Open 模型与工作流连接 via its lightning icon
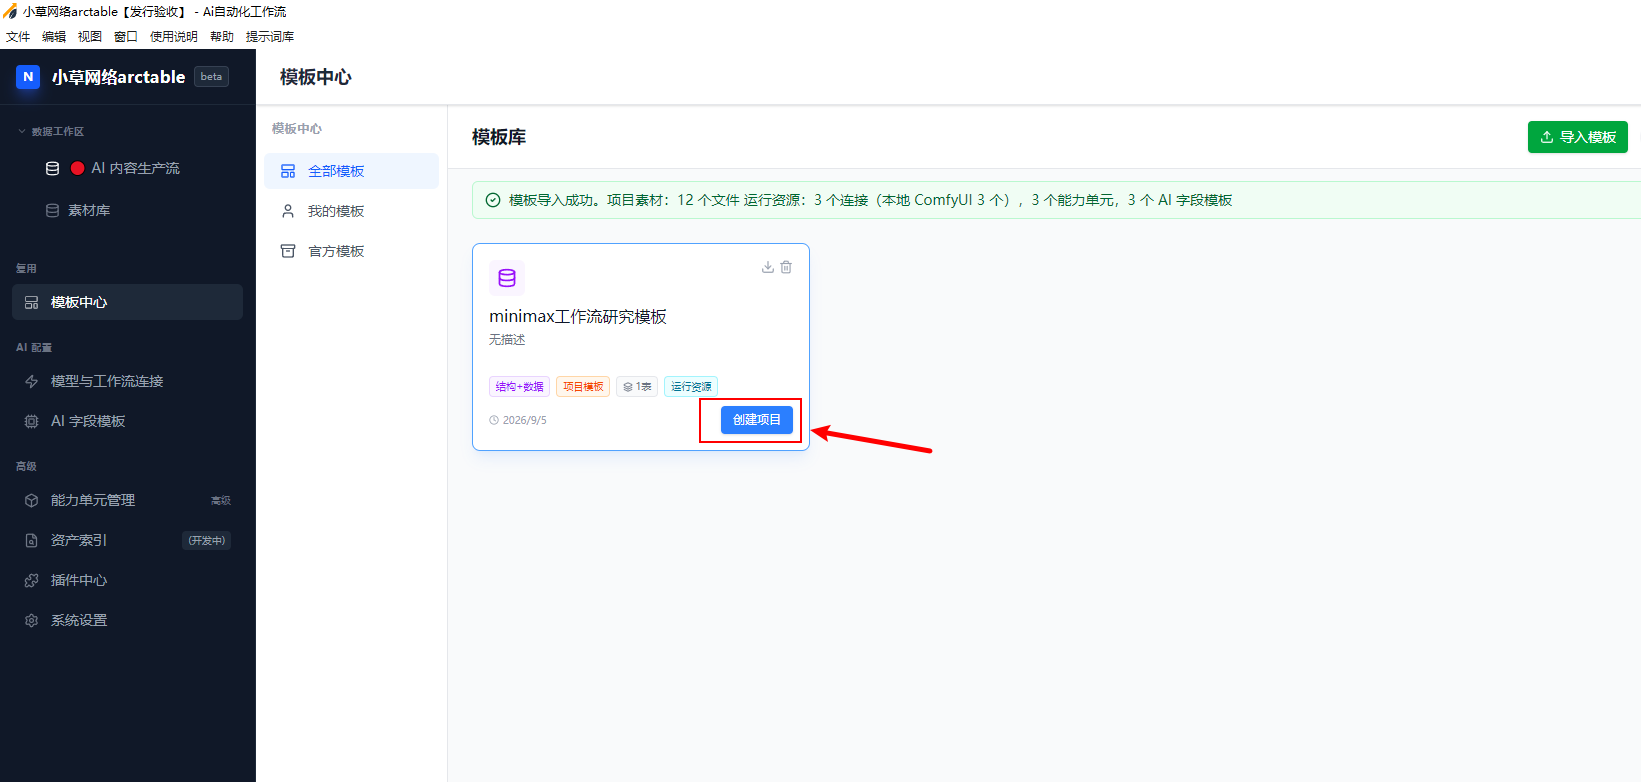The width and height of the screenshot is (1641, 782). point(32,381)
